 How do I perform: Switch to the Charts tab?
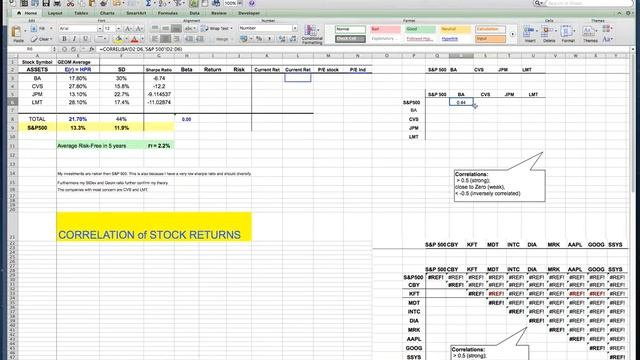[x=107, y=13]
